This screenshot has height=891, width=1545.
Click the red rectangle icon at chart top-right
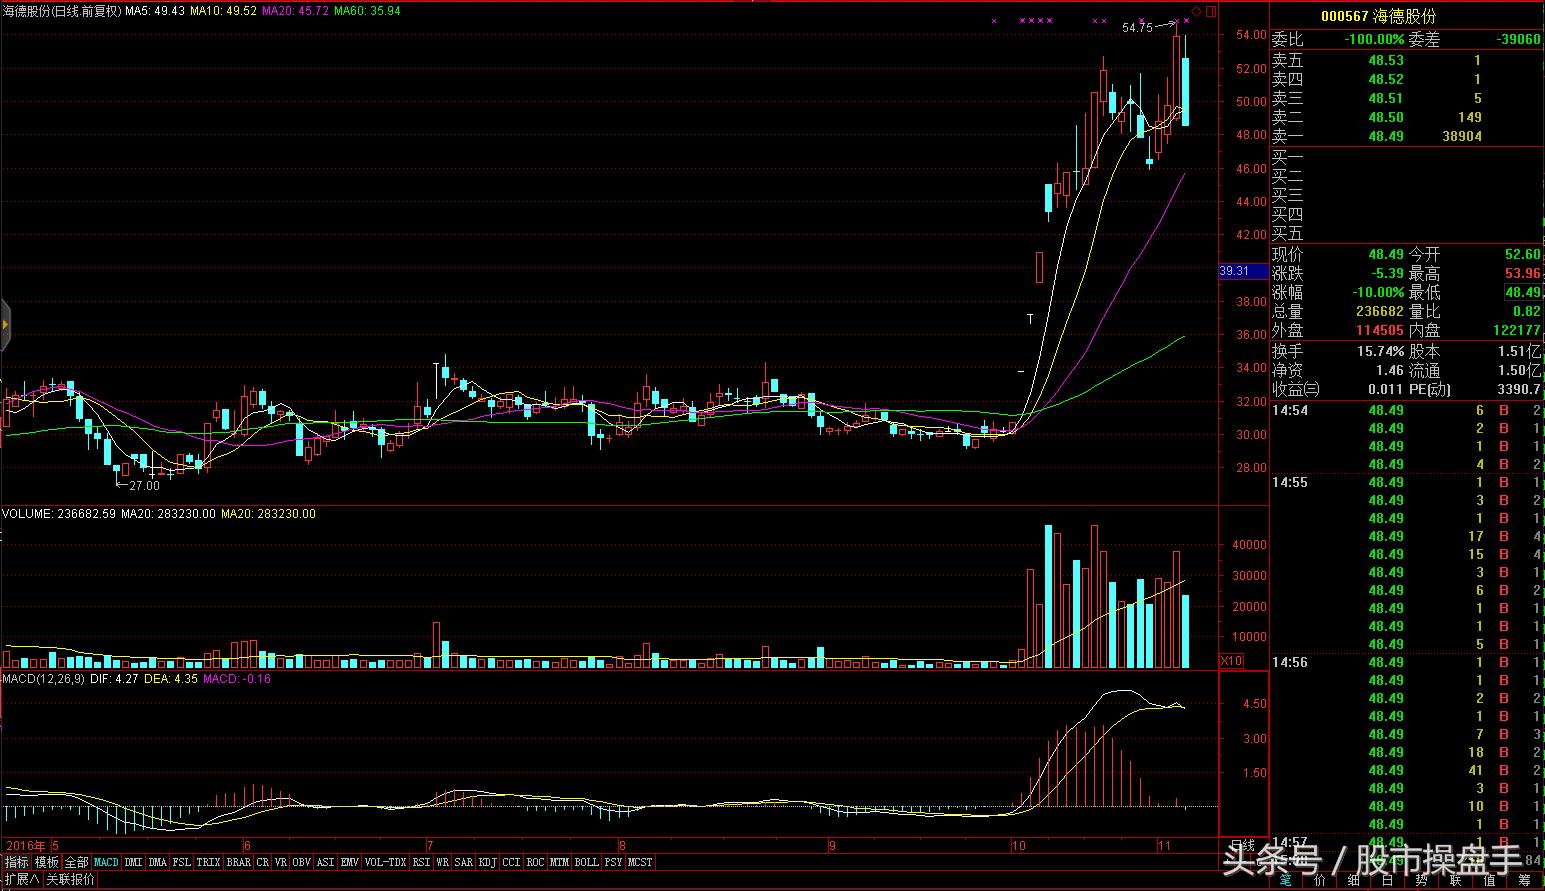pyautogui.click(x=1211, y=12)
